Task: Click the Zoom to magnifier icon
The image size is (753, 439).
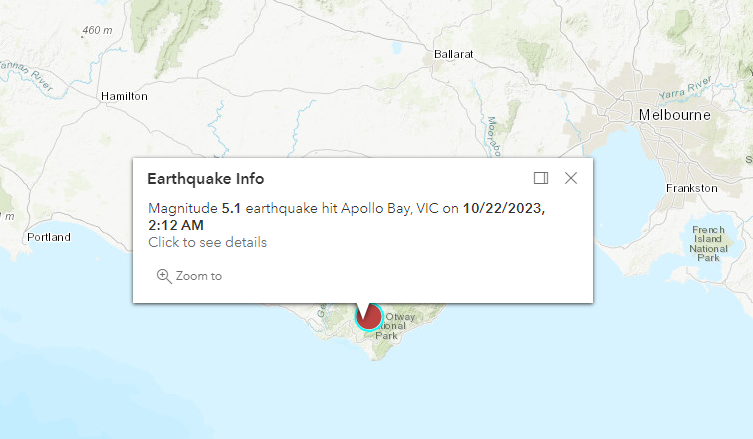Action: click(164, 276)
